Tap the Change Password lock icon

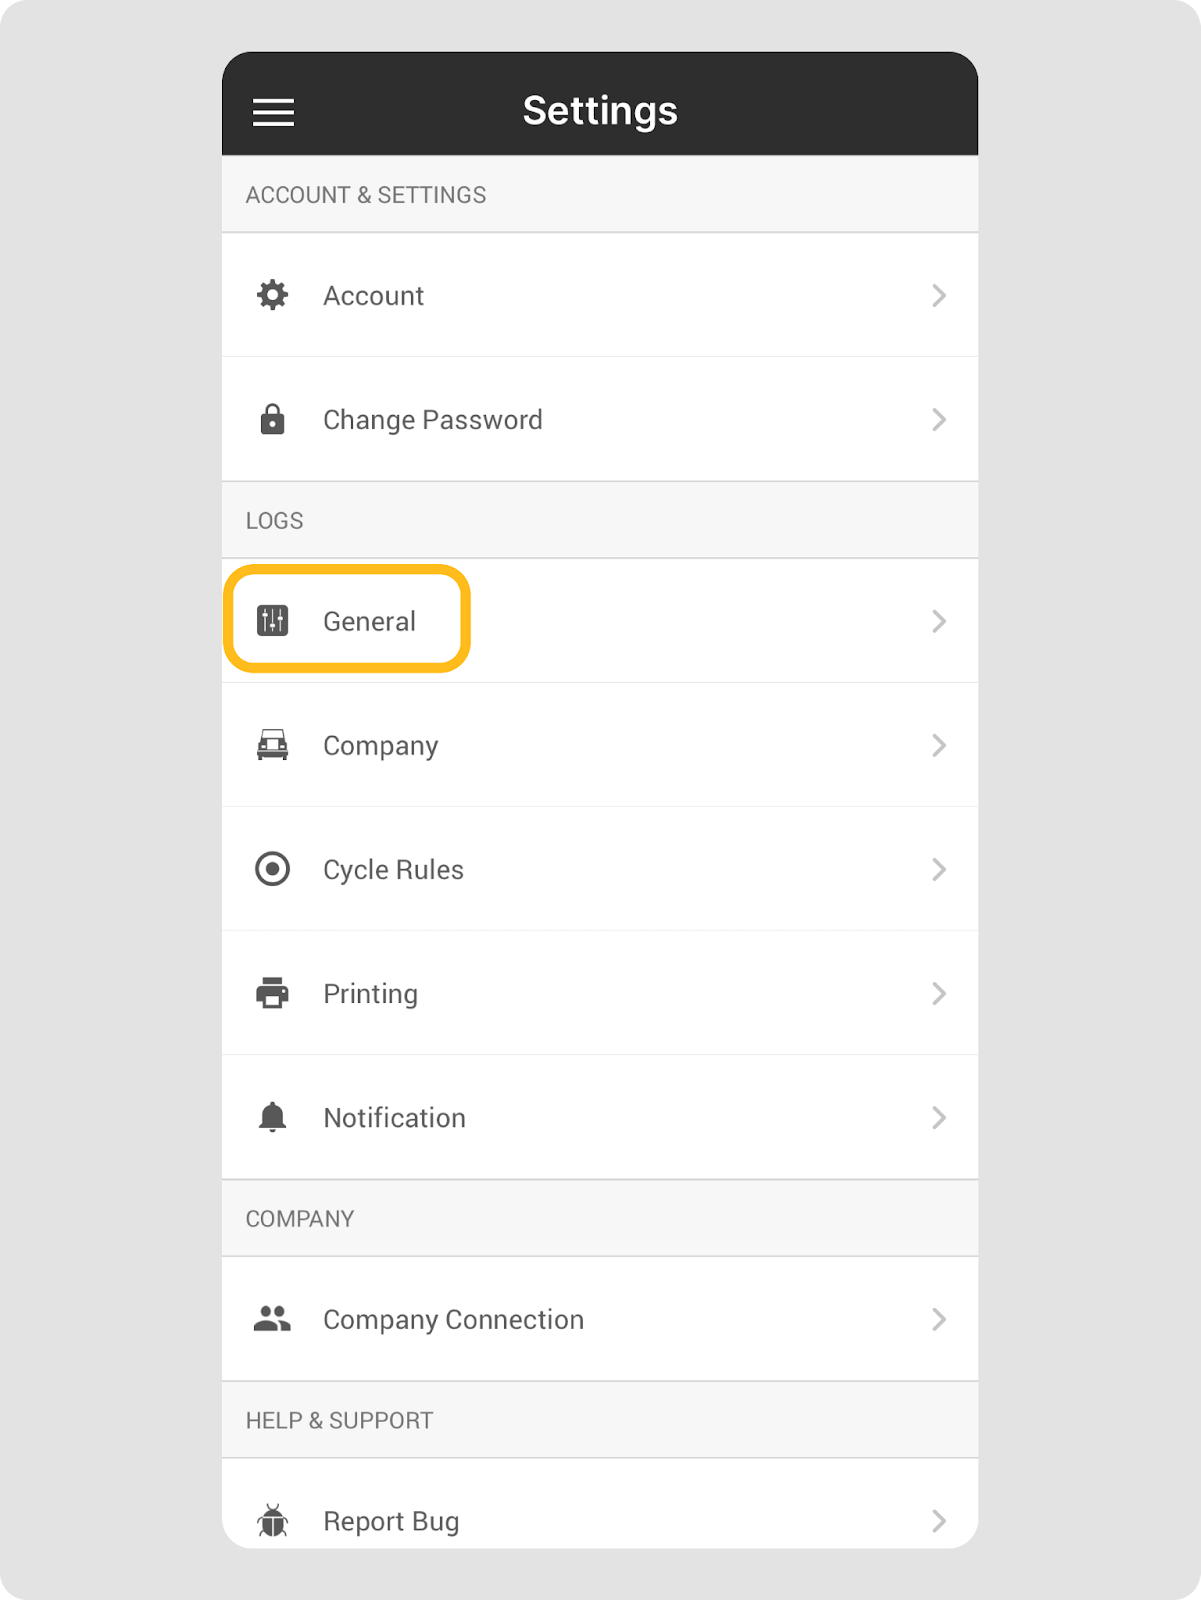point(272,419)
